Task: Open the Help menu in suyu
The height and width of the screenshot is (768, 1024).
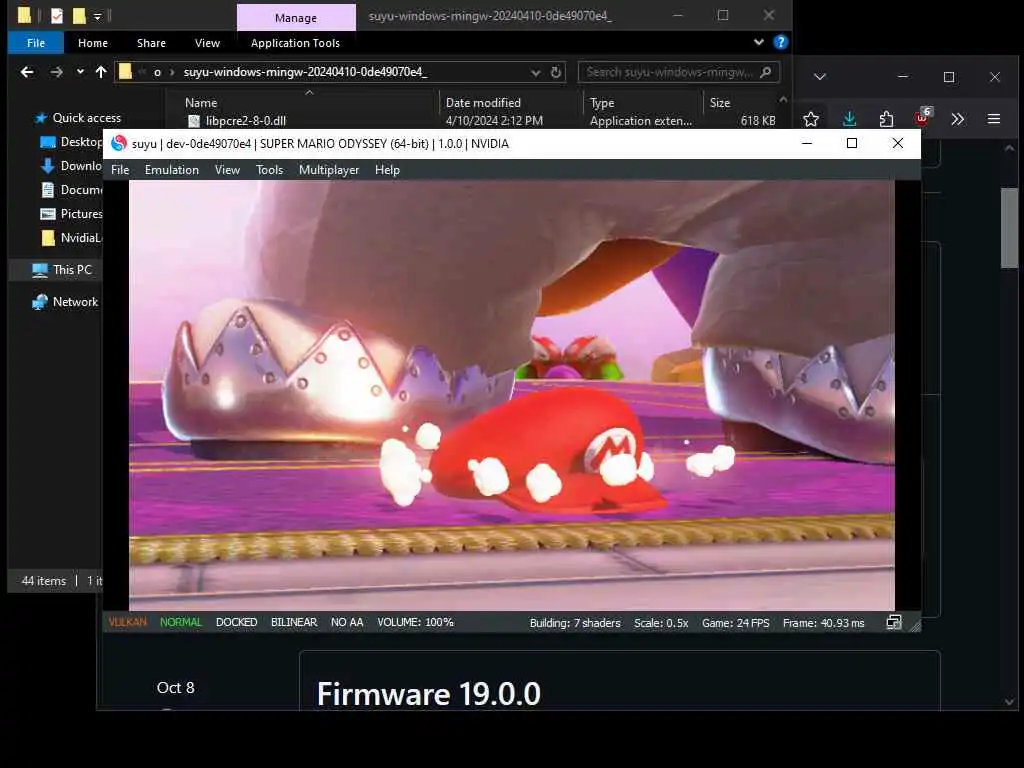Action: coord(387,170)
